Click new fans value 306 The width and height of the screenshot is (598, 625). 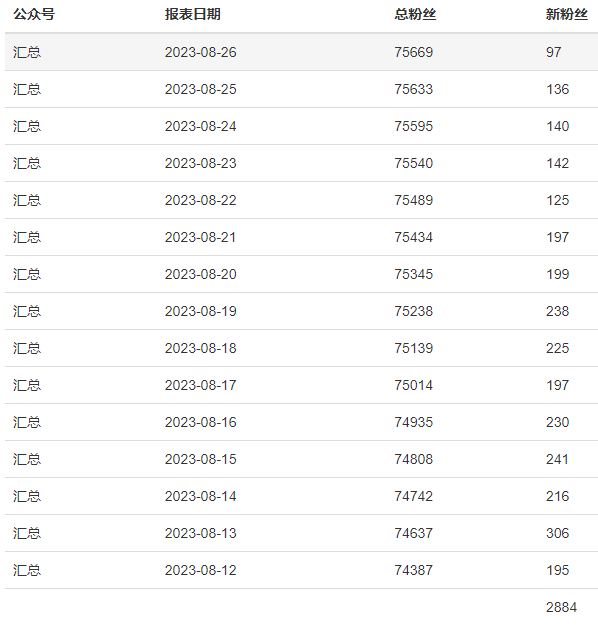pos(557,533)
